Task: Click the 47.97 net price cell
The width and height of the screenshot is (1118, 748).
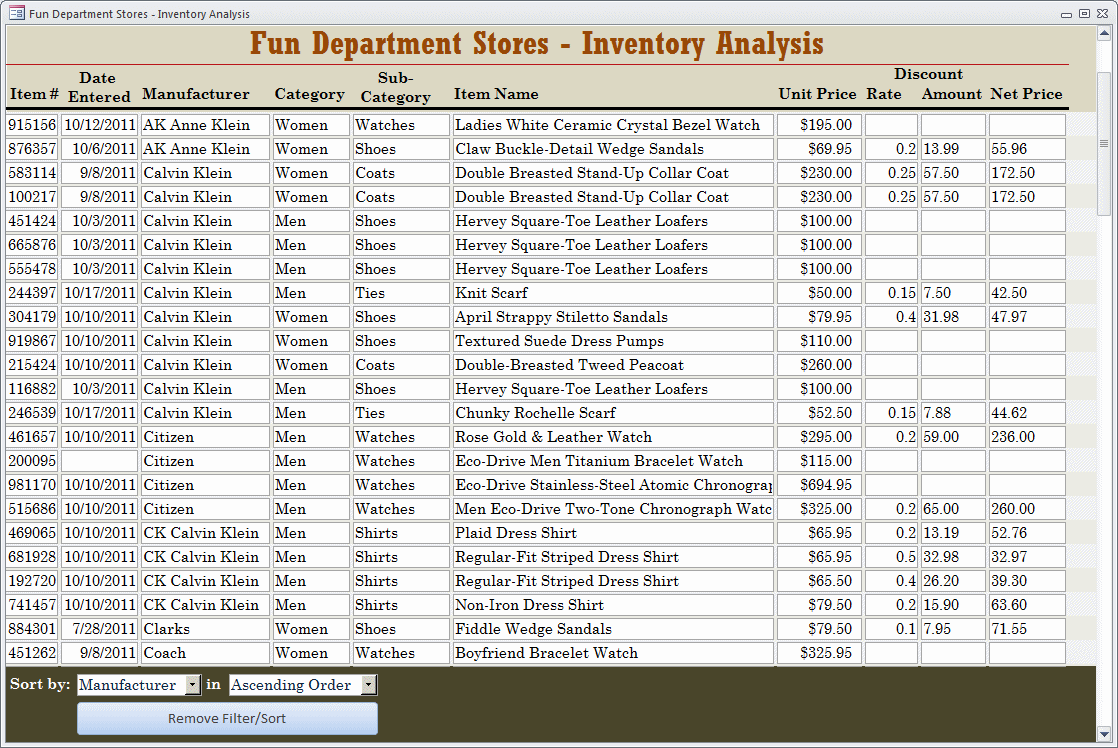Action: pyautogui.click(x=1027, y=317)
